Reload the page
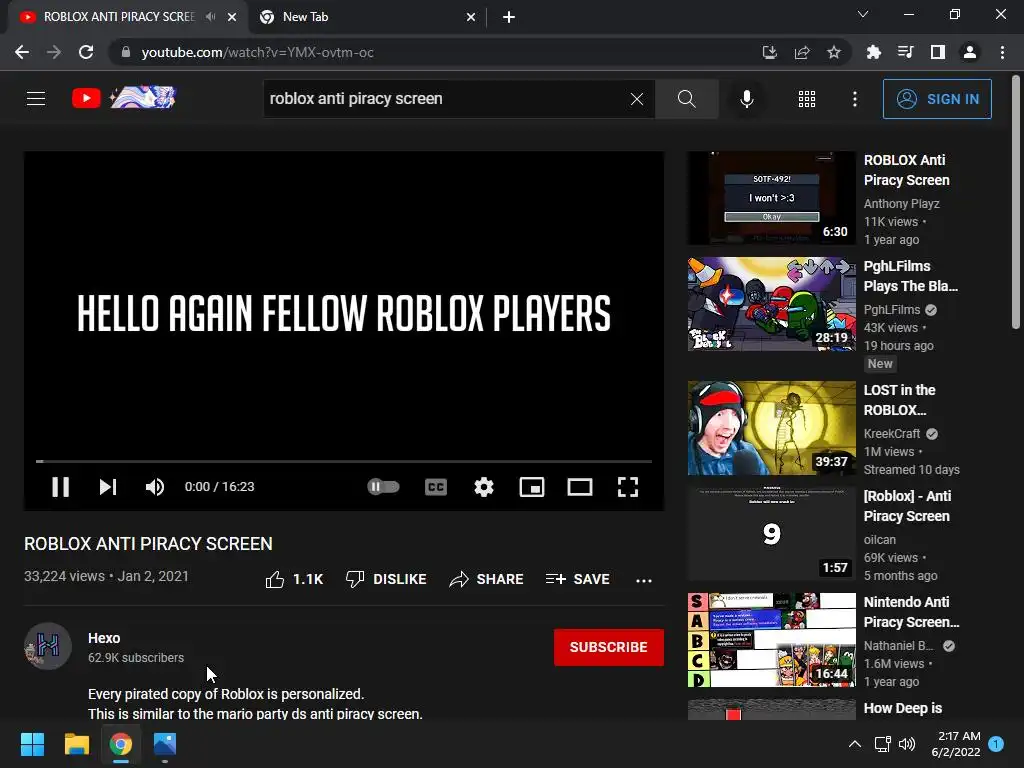The width and height of the screenshot is (1024, 768). click(86, 52)
